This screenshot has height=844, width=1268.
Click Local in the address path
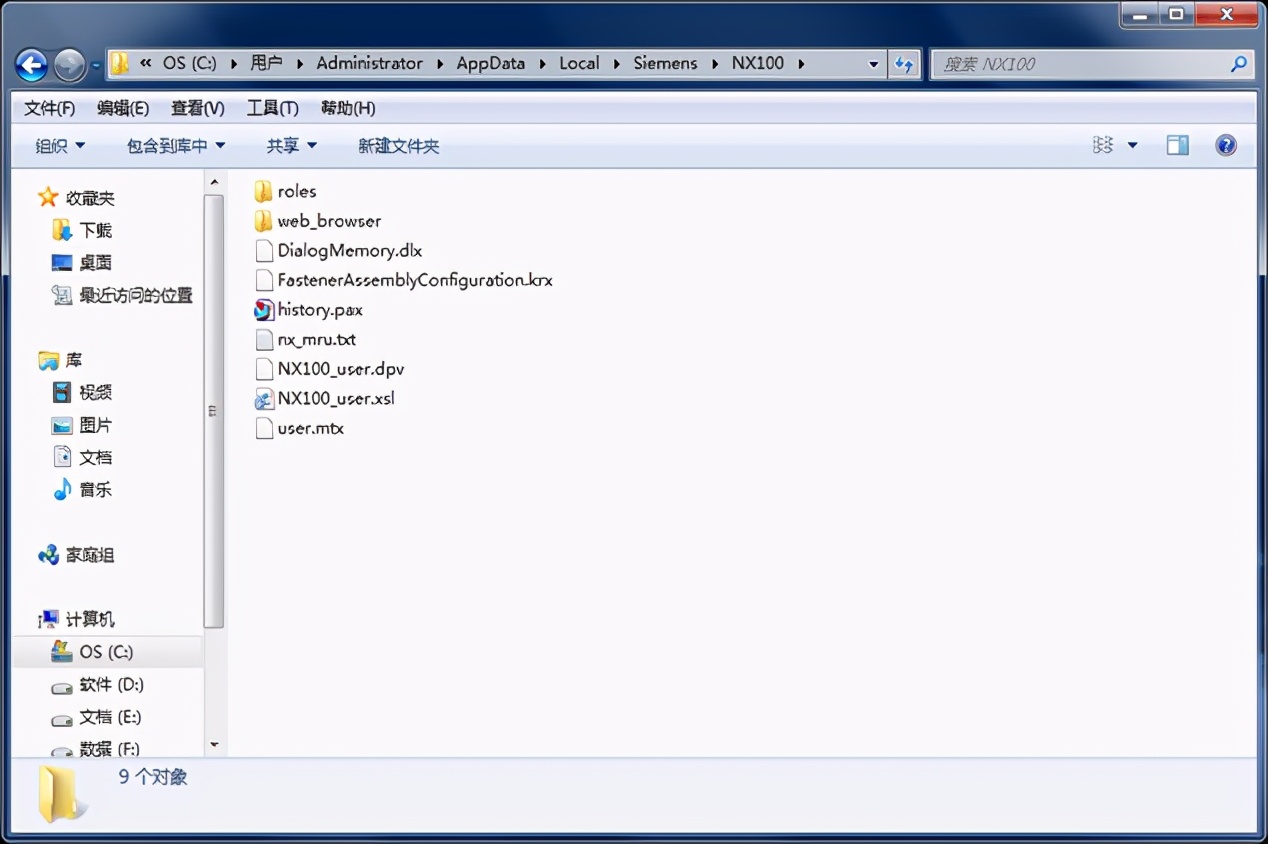click(x=579, y=63)
